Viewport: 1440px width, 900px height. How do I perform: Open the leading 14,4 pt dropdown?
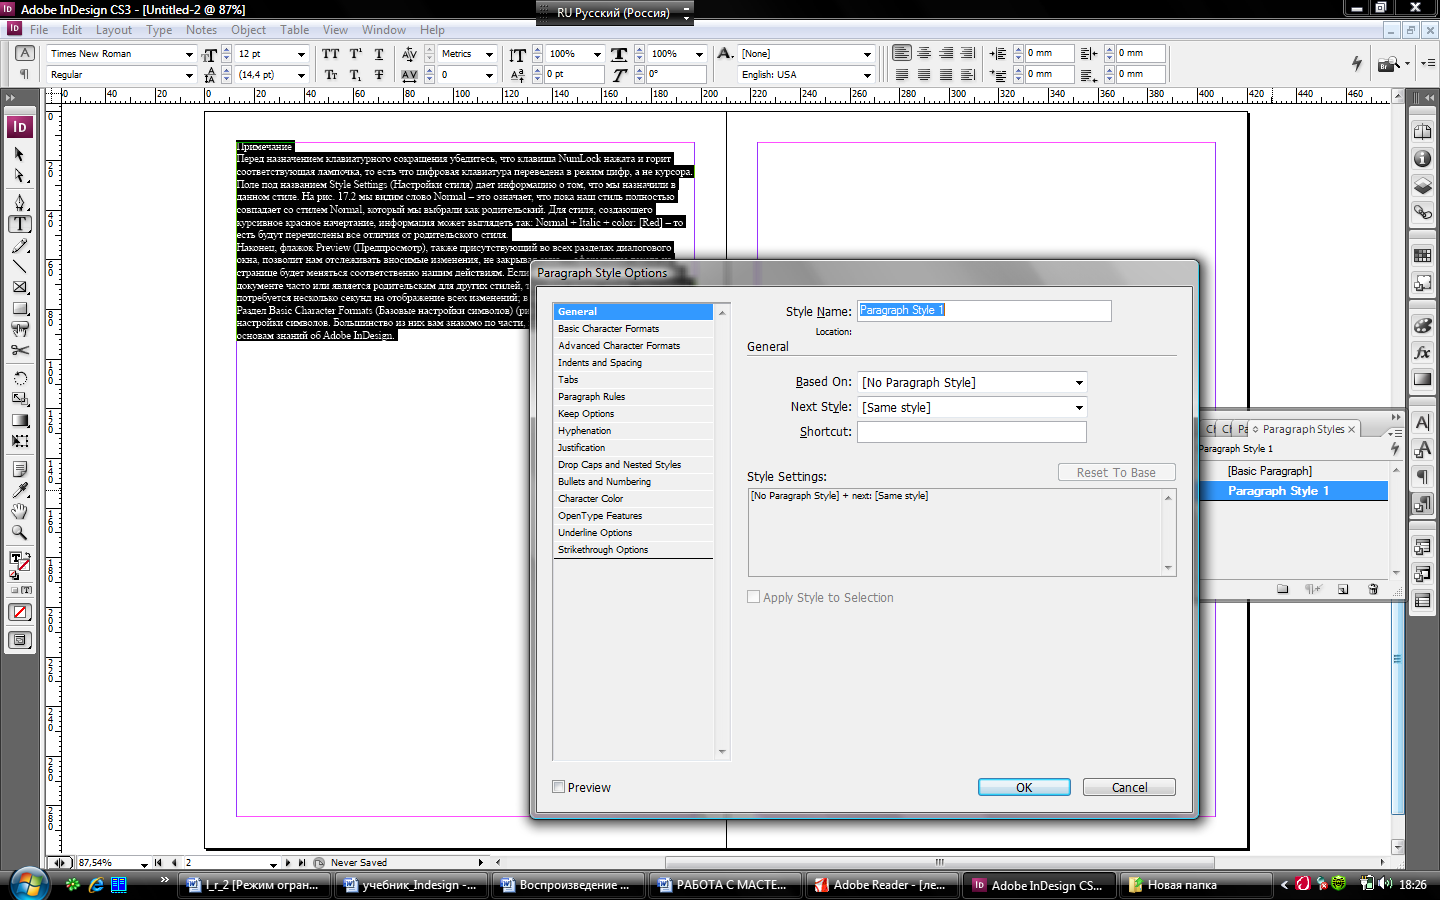click(301, 75)
